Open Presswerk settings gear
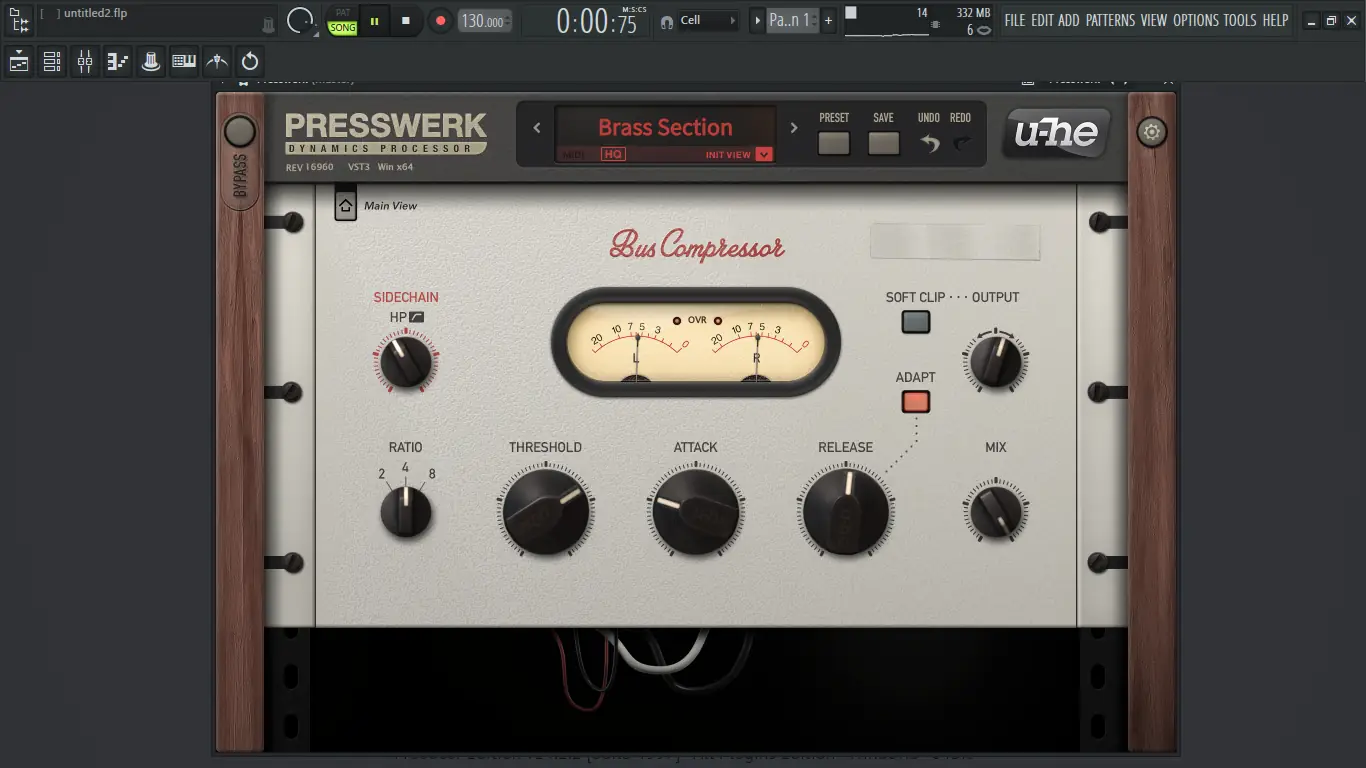 [1152, 131]
